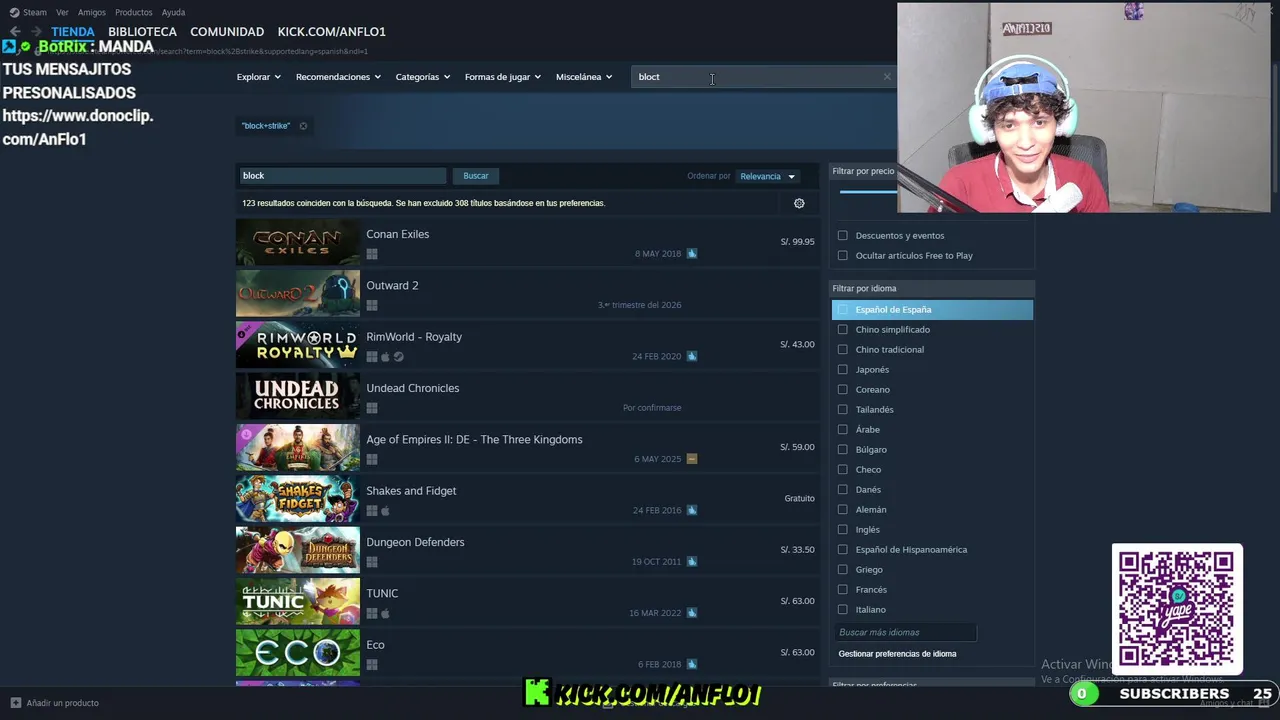
Task: Click the review icon next to 24 FEB 2020
Action: pyautogui.click(x=692, y=356)
